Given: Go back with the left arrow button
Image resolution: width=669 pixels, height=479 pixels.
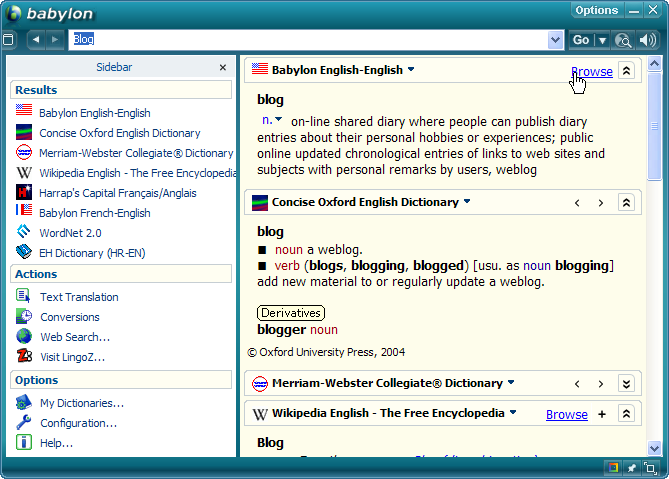Looking at the screenshot, I should [x=36, y=40].
